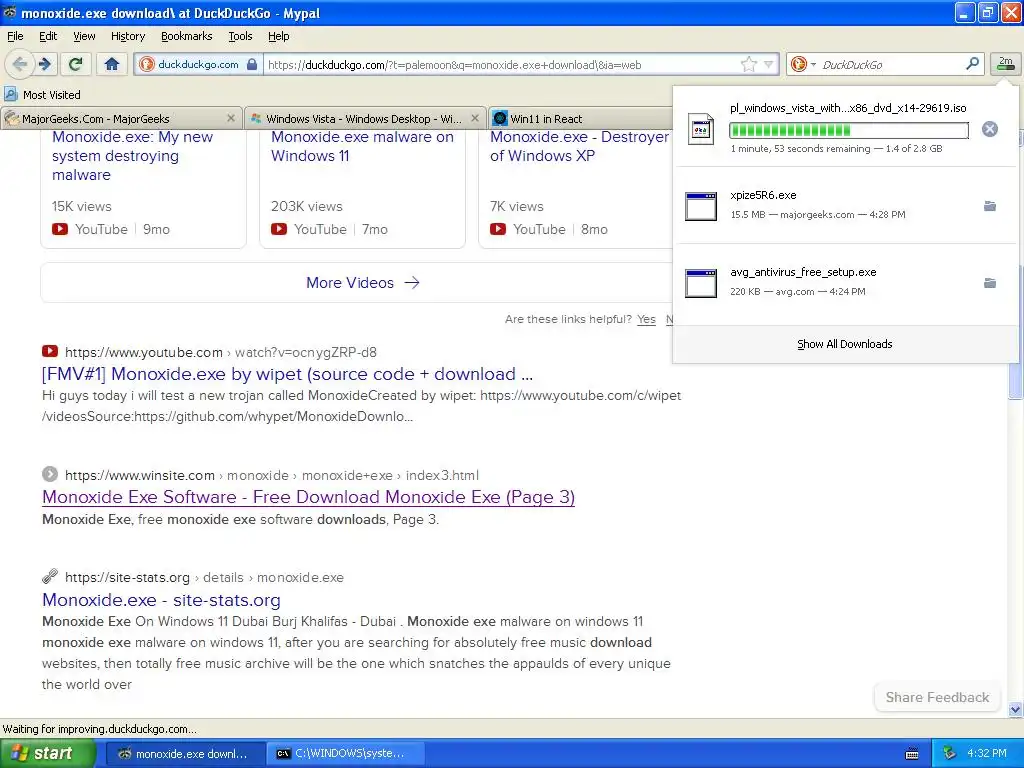Open the search engine selector dropdown
This screenshot has height=768, width=1024.
point(803,64)
